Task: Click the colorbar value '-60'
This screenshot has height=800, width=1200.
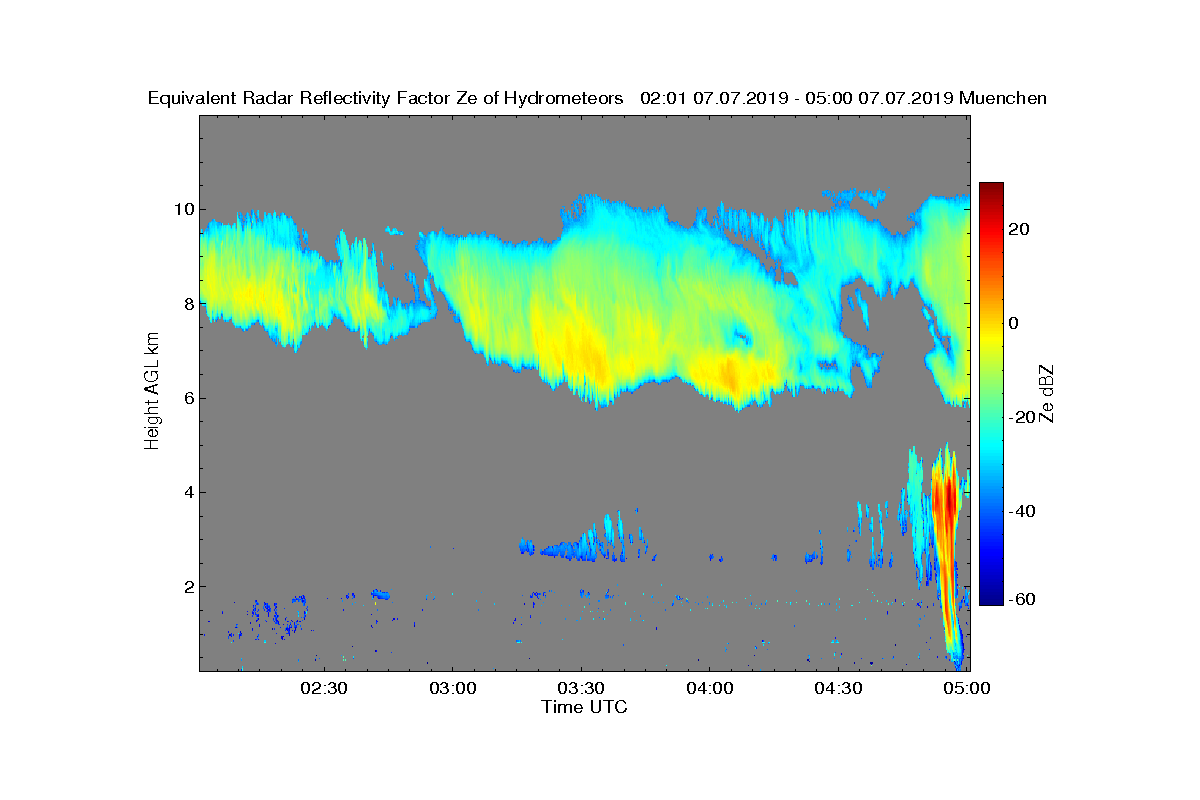Action: click(x=1023, y=599)
